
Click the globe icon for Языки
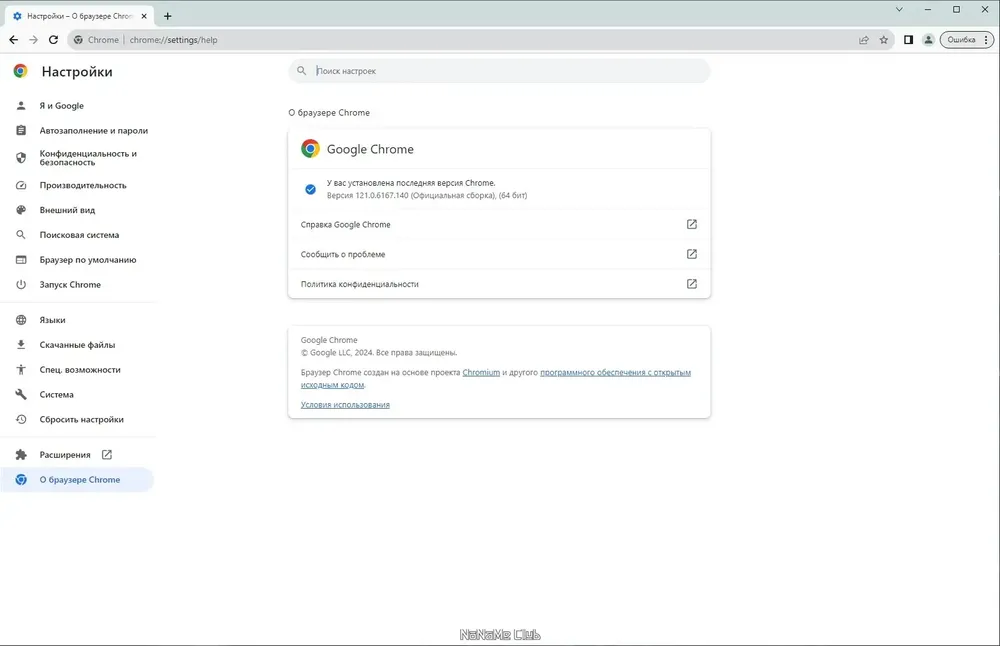point(21,320)
